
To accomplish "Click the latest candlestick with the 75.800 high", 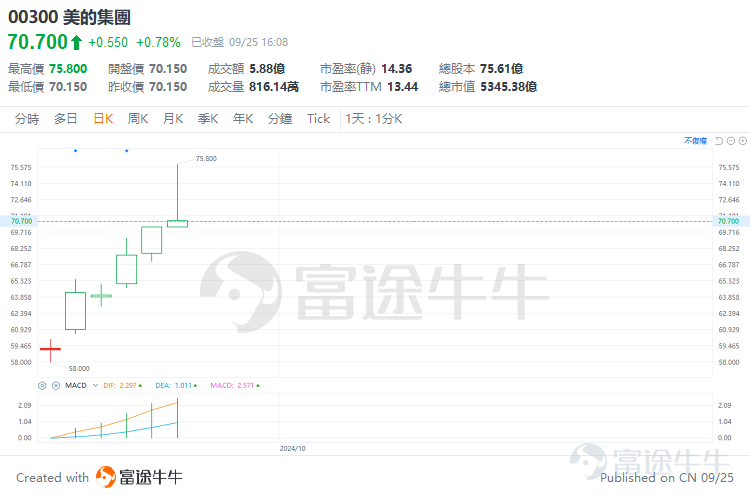I will tap(177, 223).
